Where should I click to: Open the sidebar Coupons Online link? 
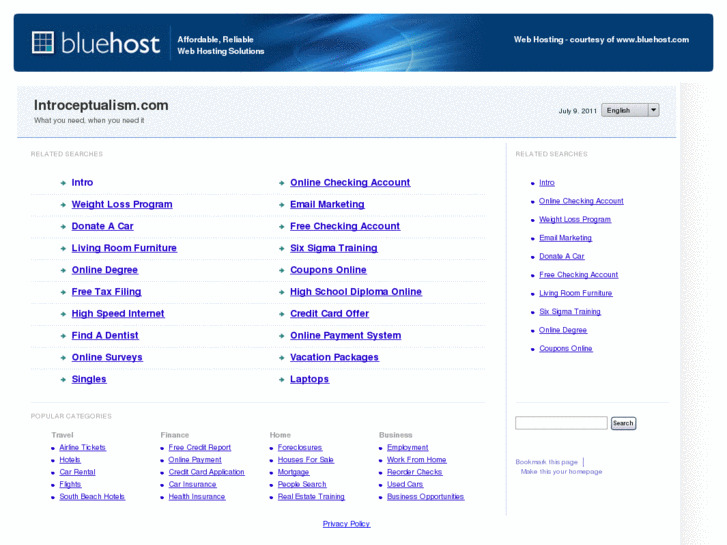point(566,348)
